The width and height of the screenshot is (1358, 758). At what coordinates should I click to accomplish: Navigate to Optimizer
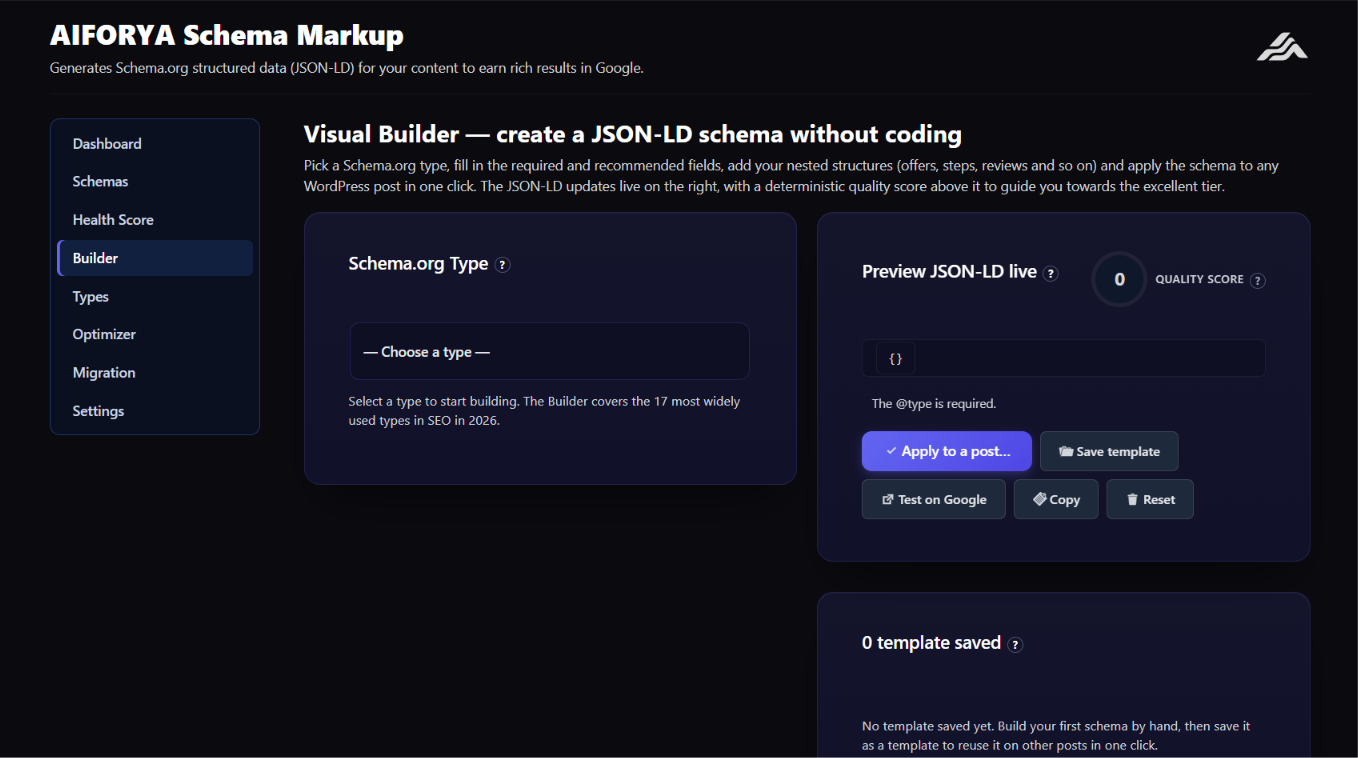pos(155,335)
